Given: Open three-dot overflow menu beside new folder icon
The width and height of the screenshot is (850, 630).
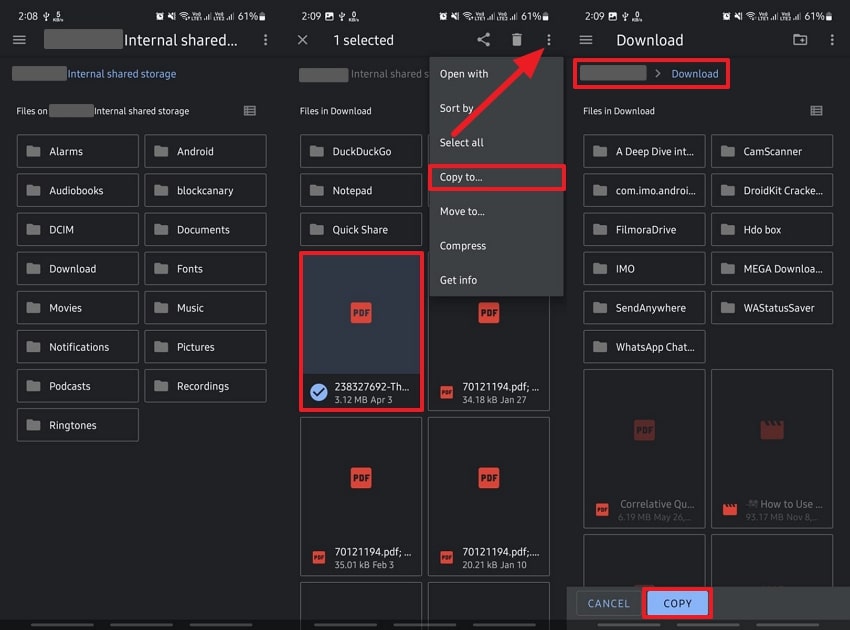Looking at the screenshot, I should pyautogui.click(x=832, y=40).
